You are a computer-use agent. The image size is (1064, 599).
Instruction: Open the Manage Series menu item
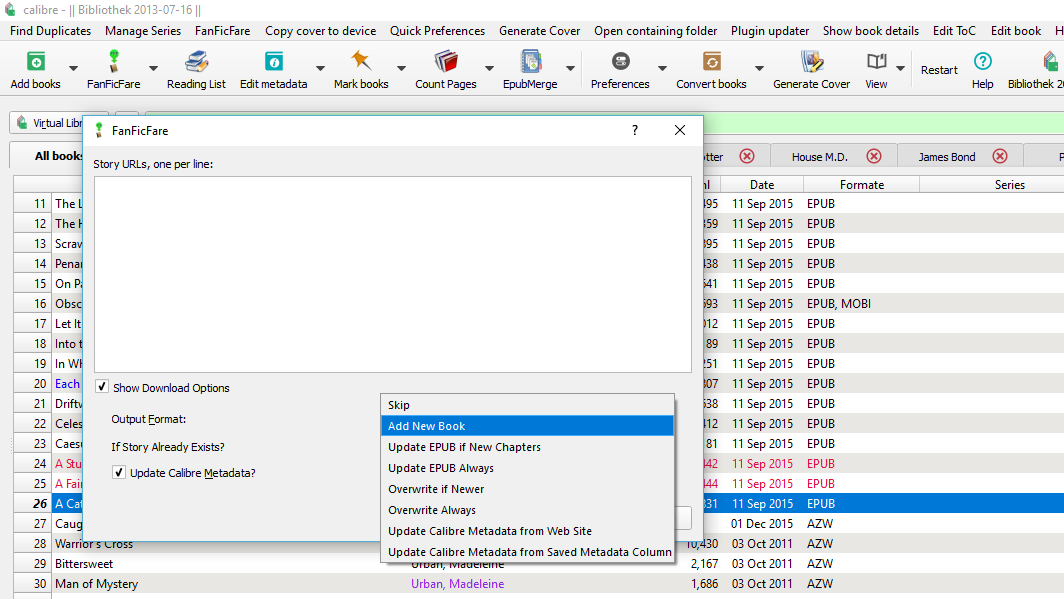pos(143,31)
